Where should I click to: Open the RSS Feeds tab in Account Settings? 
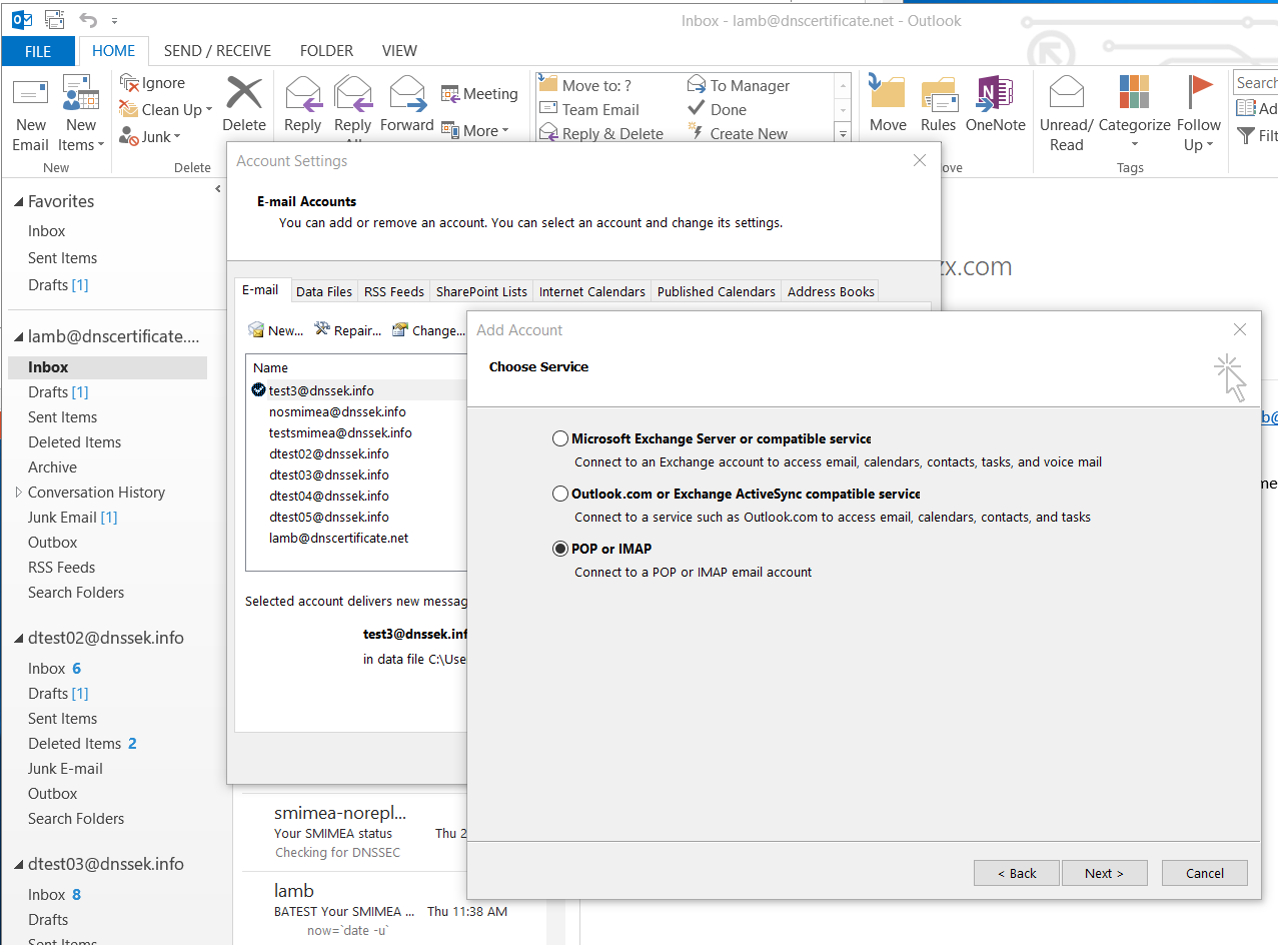(394, 291)
